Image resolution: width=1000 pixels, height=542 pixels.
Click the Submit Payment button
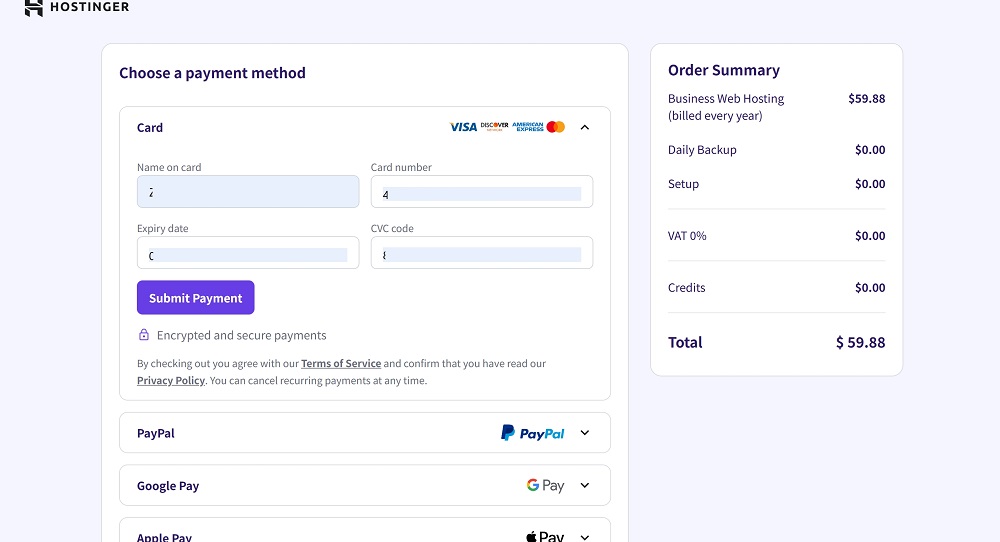(196, 298)
